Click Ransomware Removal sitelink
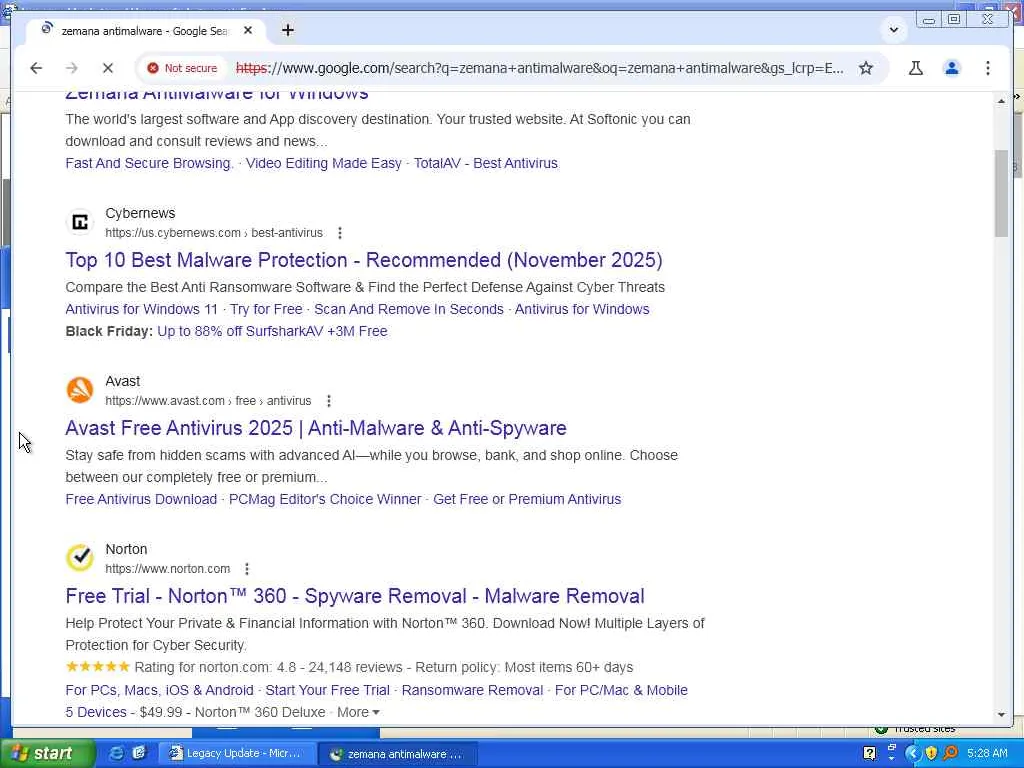Viewport: 1024px width, 768px height. tap(472, 690)
